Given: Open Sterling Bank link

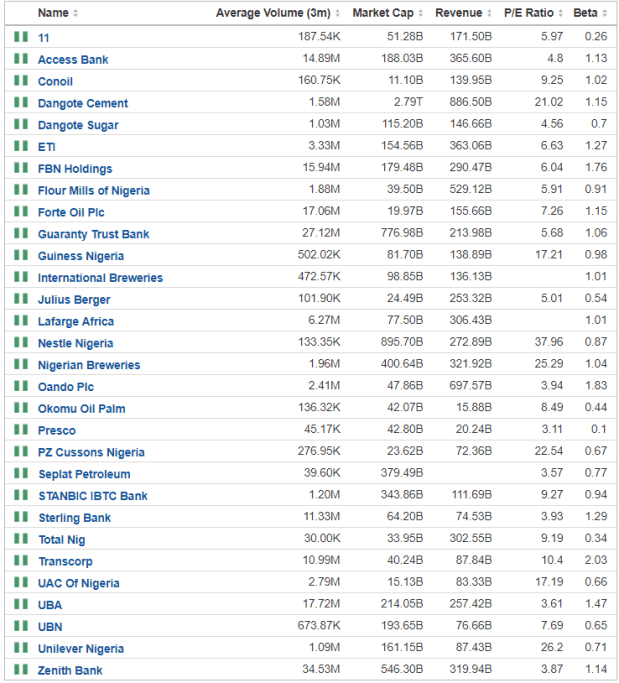Looking at the screenshot, I should 74,518.
